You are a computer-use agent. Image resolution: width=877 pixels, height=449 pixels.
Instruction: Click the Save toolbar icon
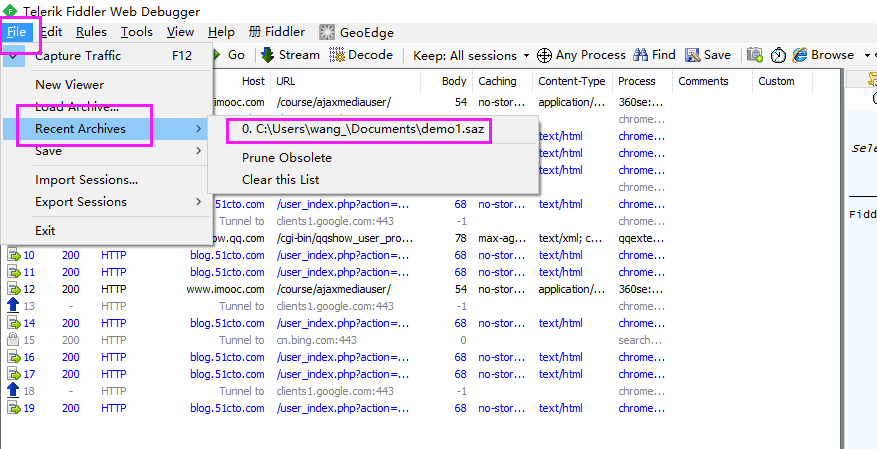click(692, 55)
